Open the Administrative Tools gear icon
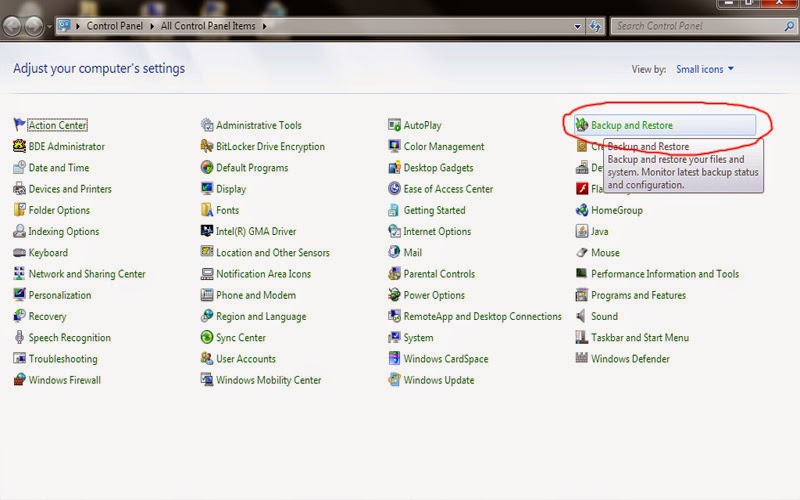 207,124
